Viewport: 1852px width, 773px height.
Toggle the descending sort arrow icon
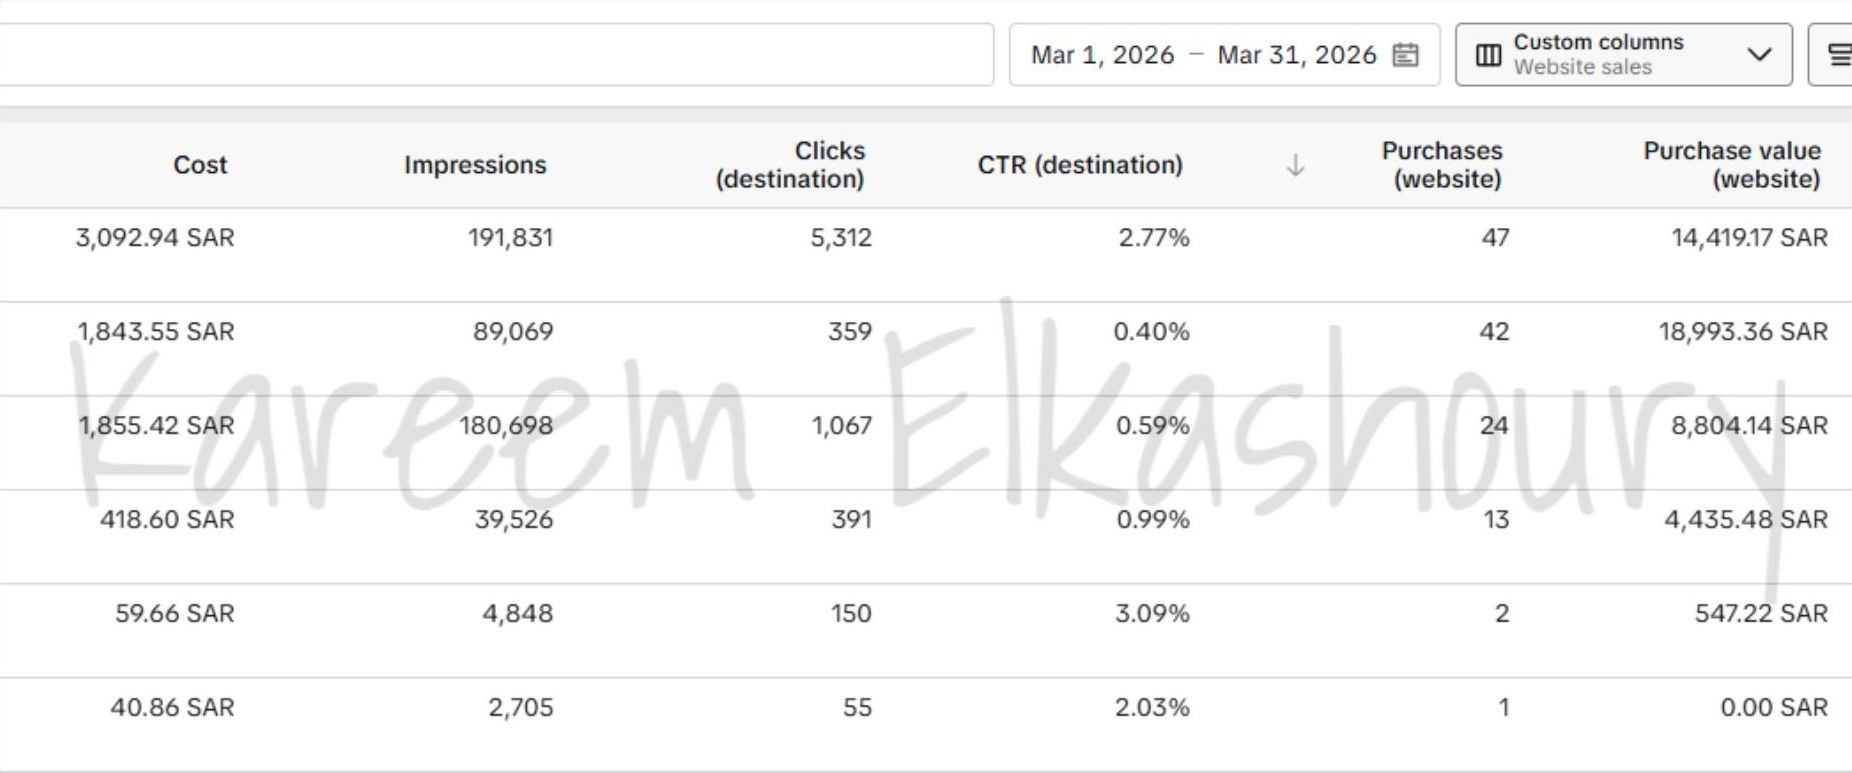point(1295,165)
